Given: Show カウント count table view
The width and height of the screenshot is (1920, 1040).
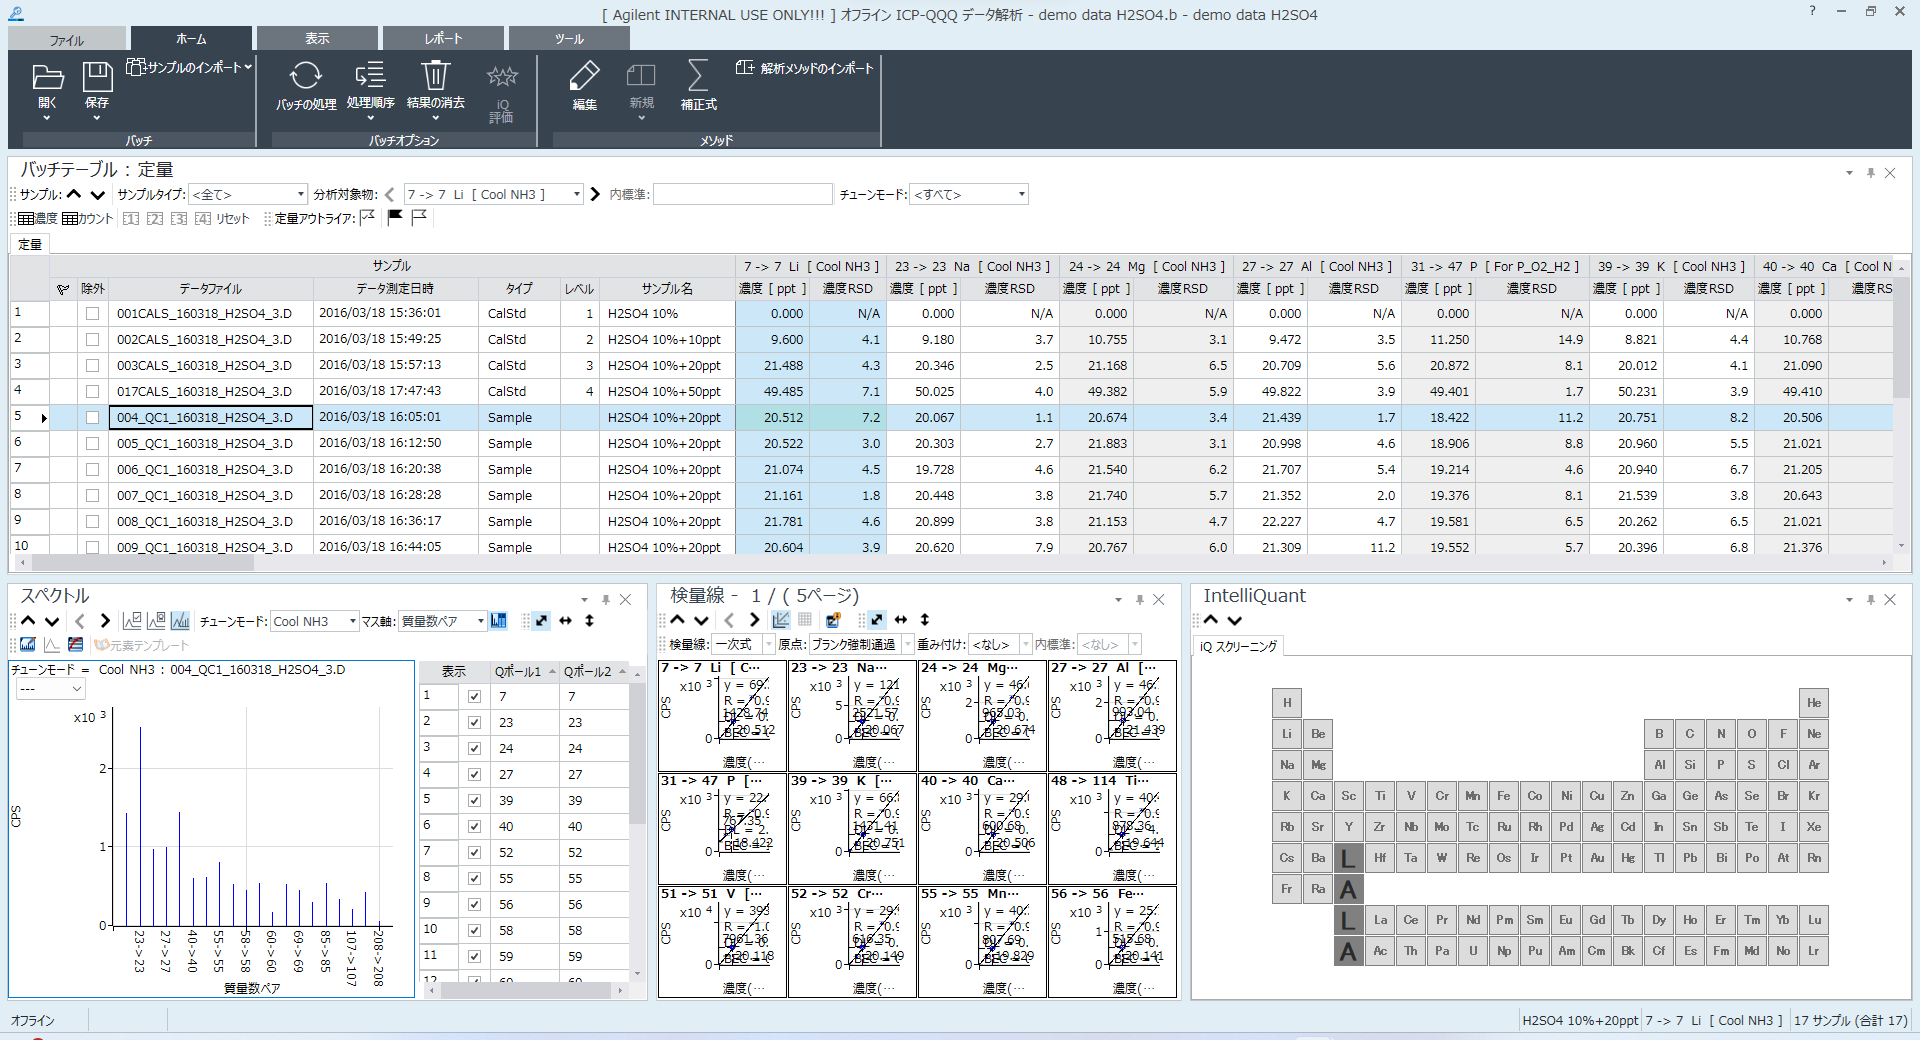Looking at the screenshot, I should (x=87, y=218).
